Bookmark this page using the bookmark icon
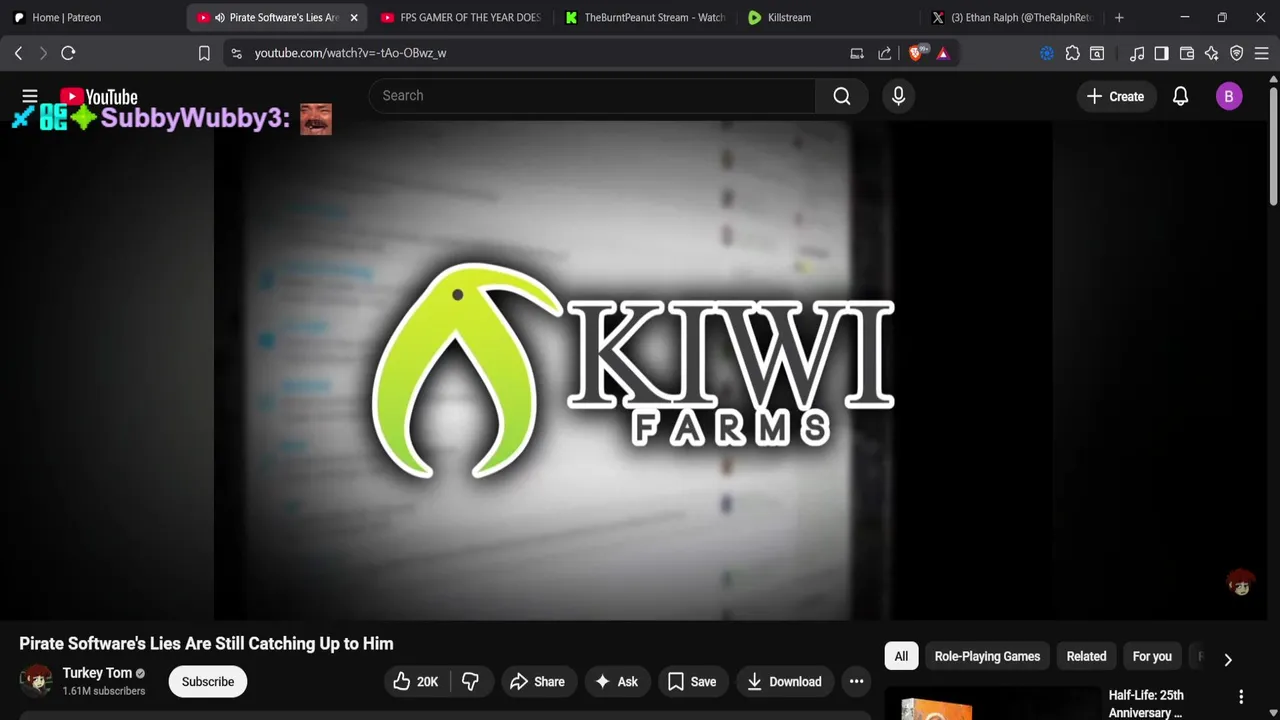The height and width of the screenshot is (720, 1280). coord(204,53)
